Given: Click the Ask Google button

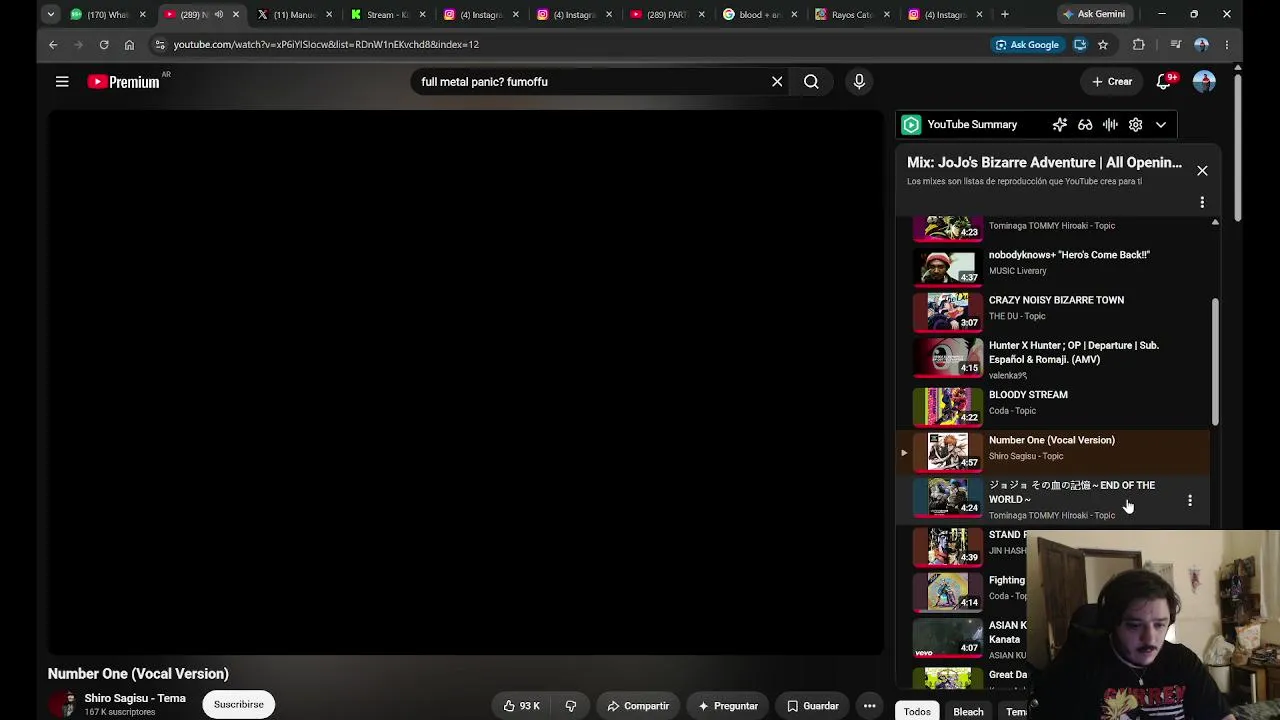Looking at the screenshot, I should (1027, 45).
